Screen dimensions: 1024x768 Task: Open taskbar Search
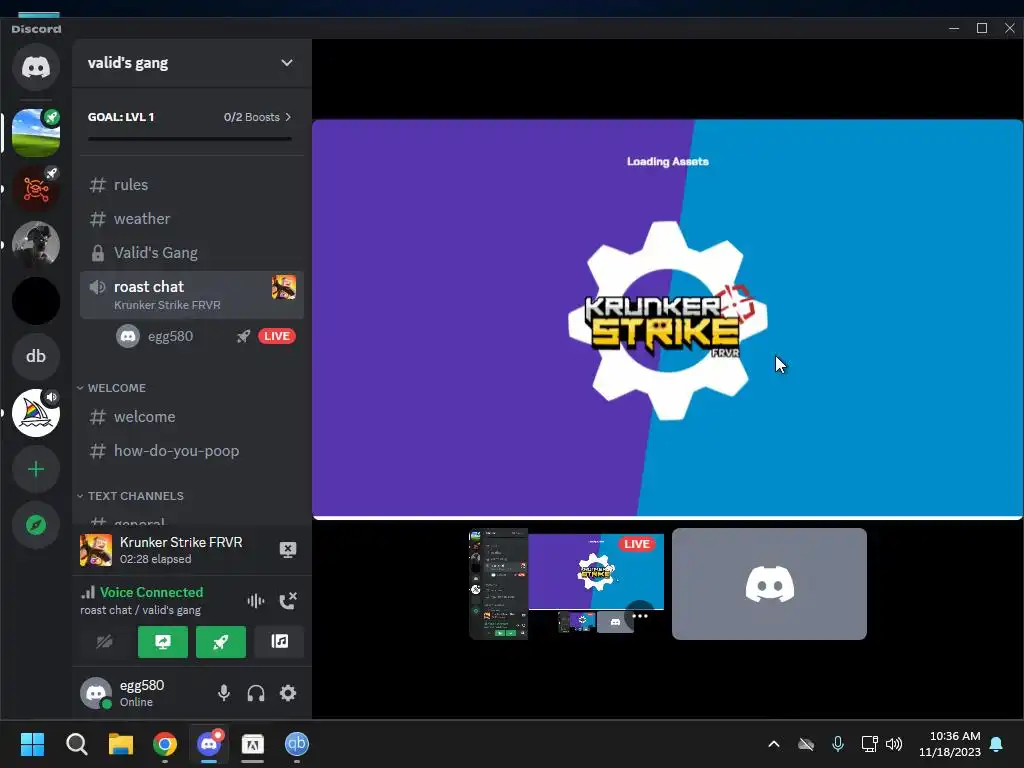tap(76, 744)
